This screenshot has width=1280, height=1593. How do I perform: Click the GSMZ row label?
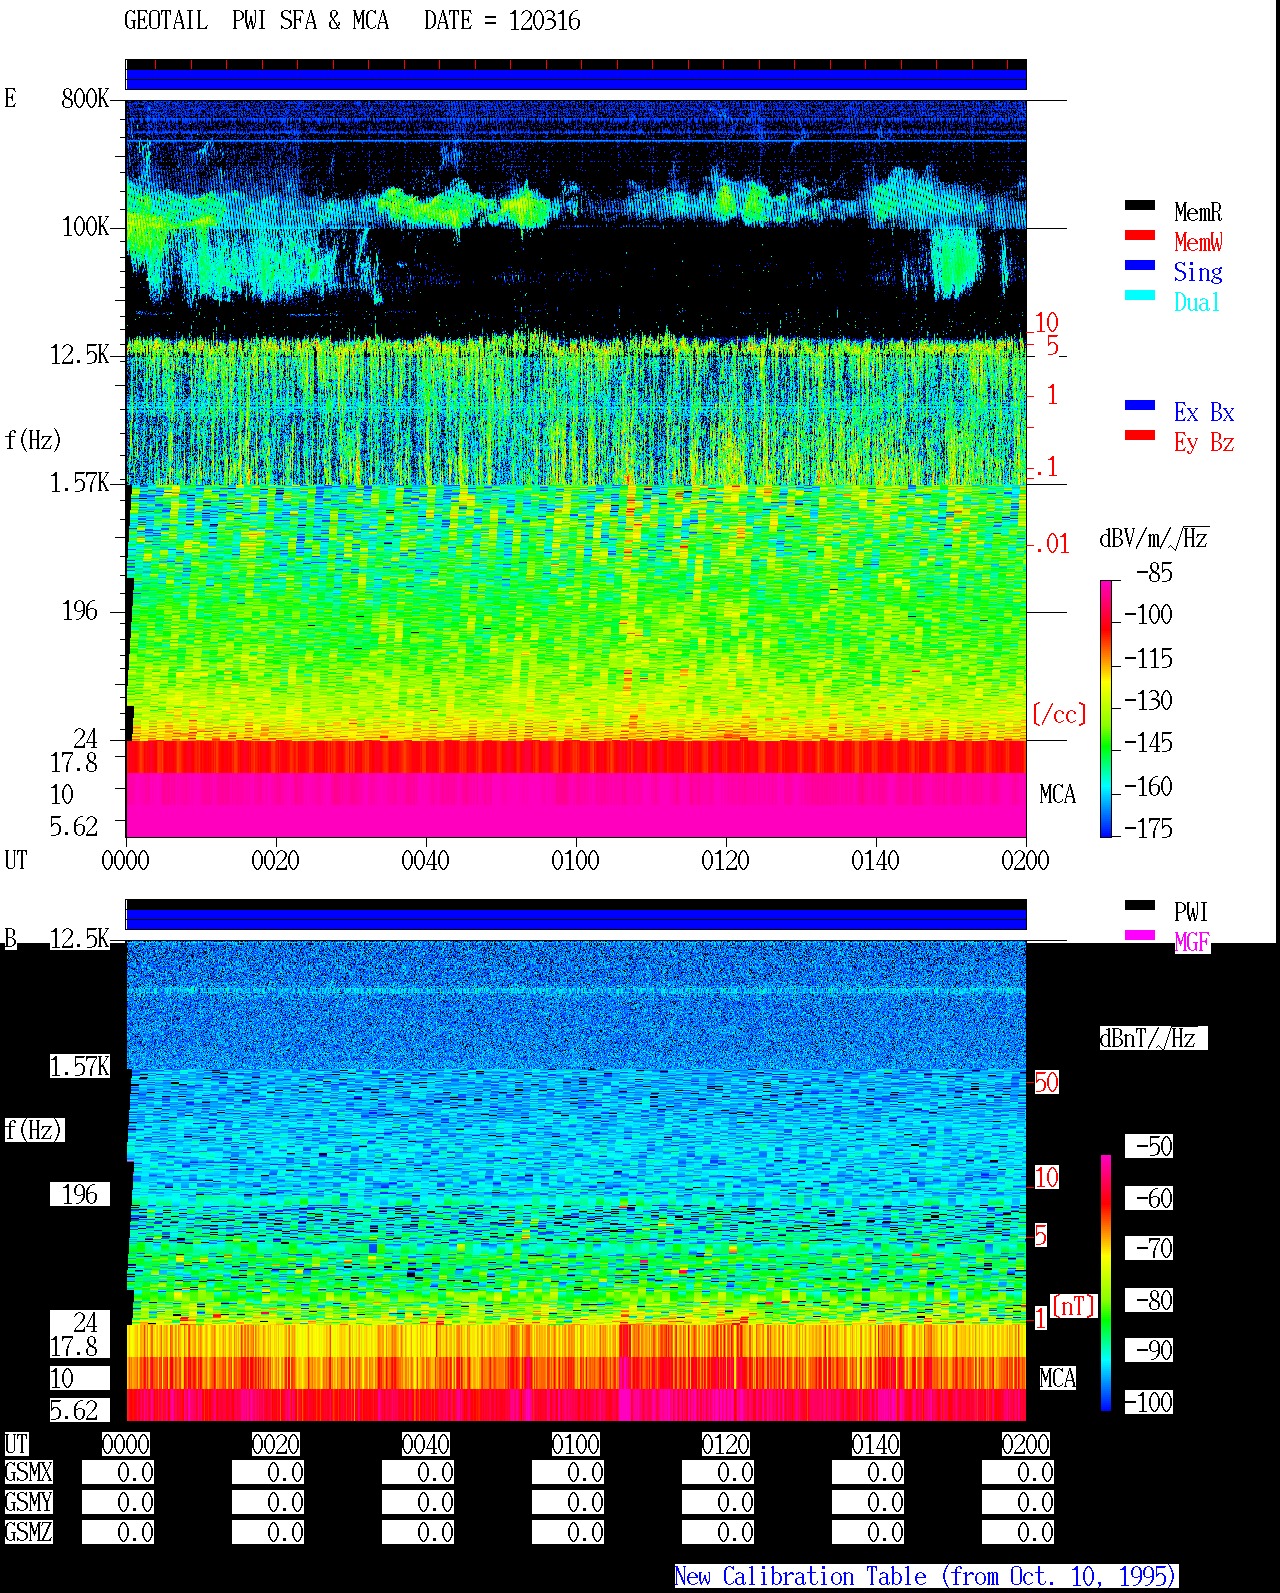pos(28,1532)
